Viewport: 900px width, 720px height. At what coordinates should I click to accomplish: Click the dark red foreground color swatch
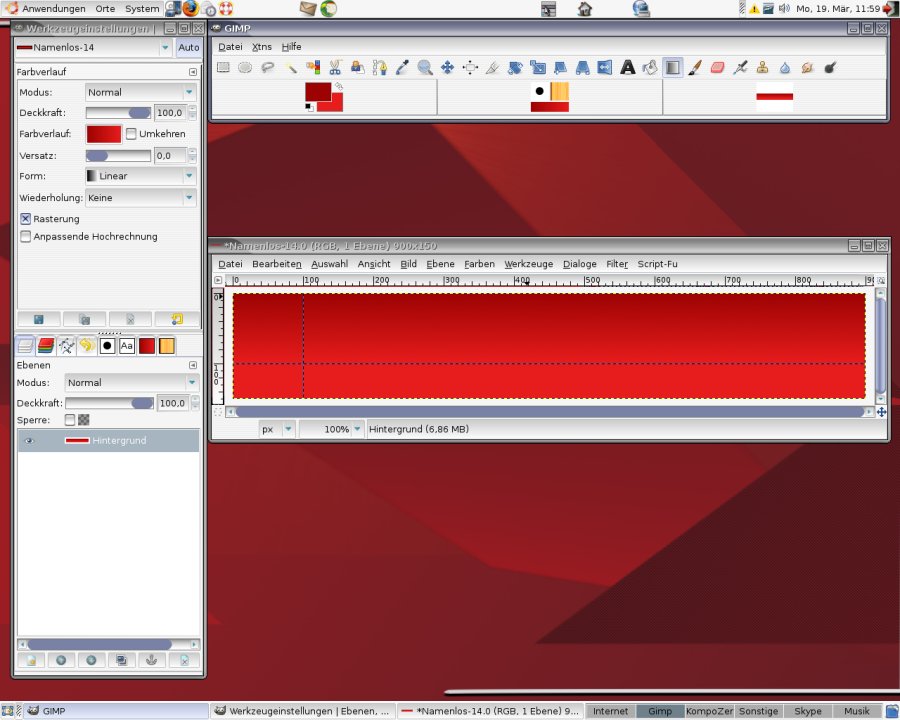(317, 92)
